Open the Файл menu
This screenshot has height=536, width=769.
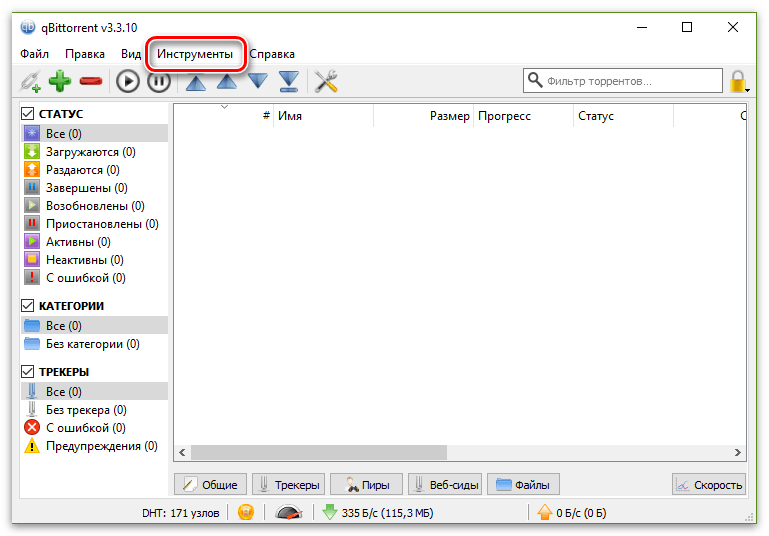point(34,54)
